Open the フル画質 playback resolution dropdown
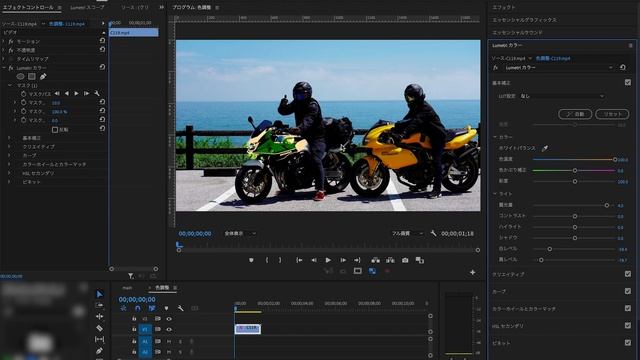640x360 pixels. (407, 233)
